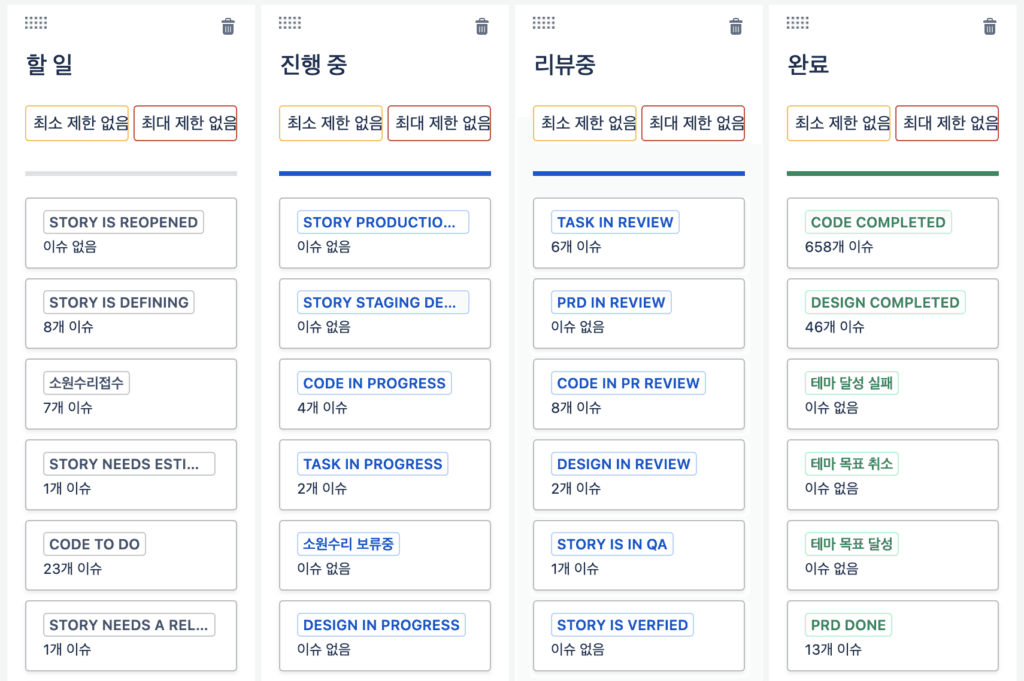1024x681 pixels.
Task: Delete the 할 일 column with trash icon
Action: (228, 27)
